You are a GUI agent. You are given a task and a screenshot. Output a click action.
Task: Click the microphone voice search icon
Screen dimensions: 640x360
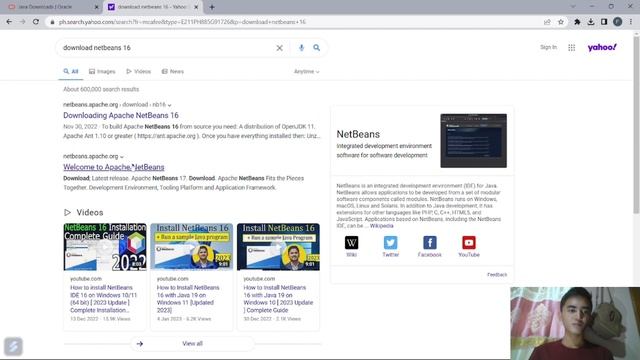(x=301, y=48)
